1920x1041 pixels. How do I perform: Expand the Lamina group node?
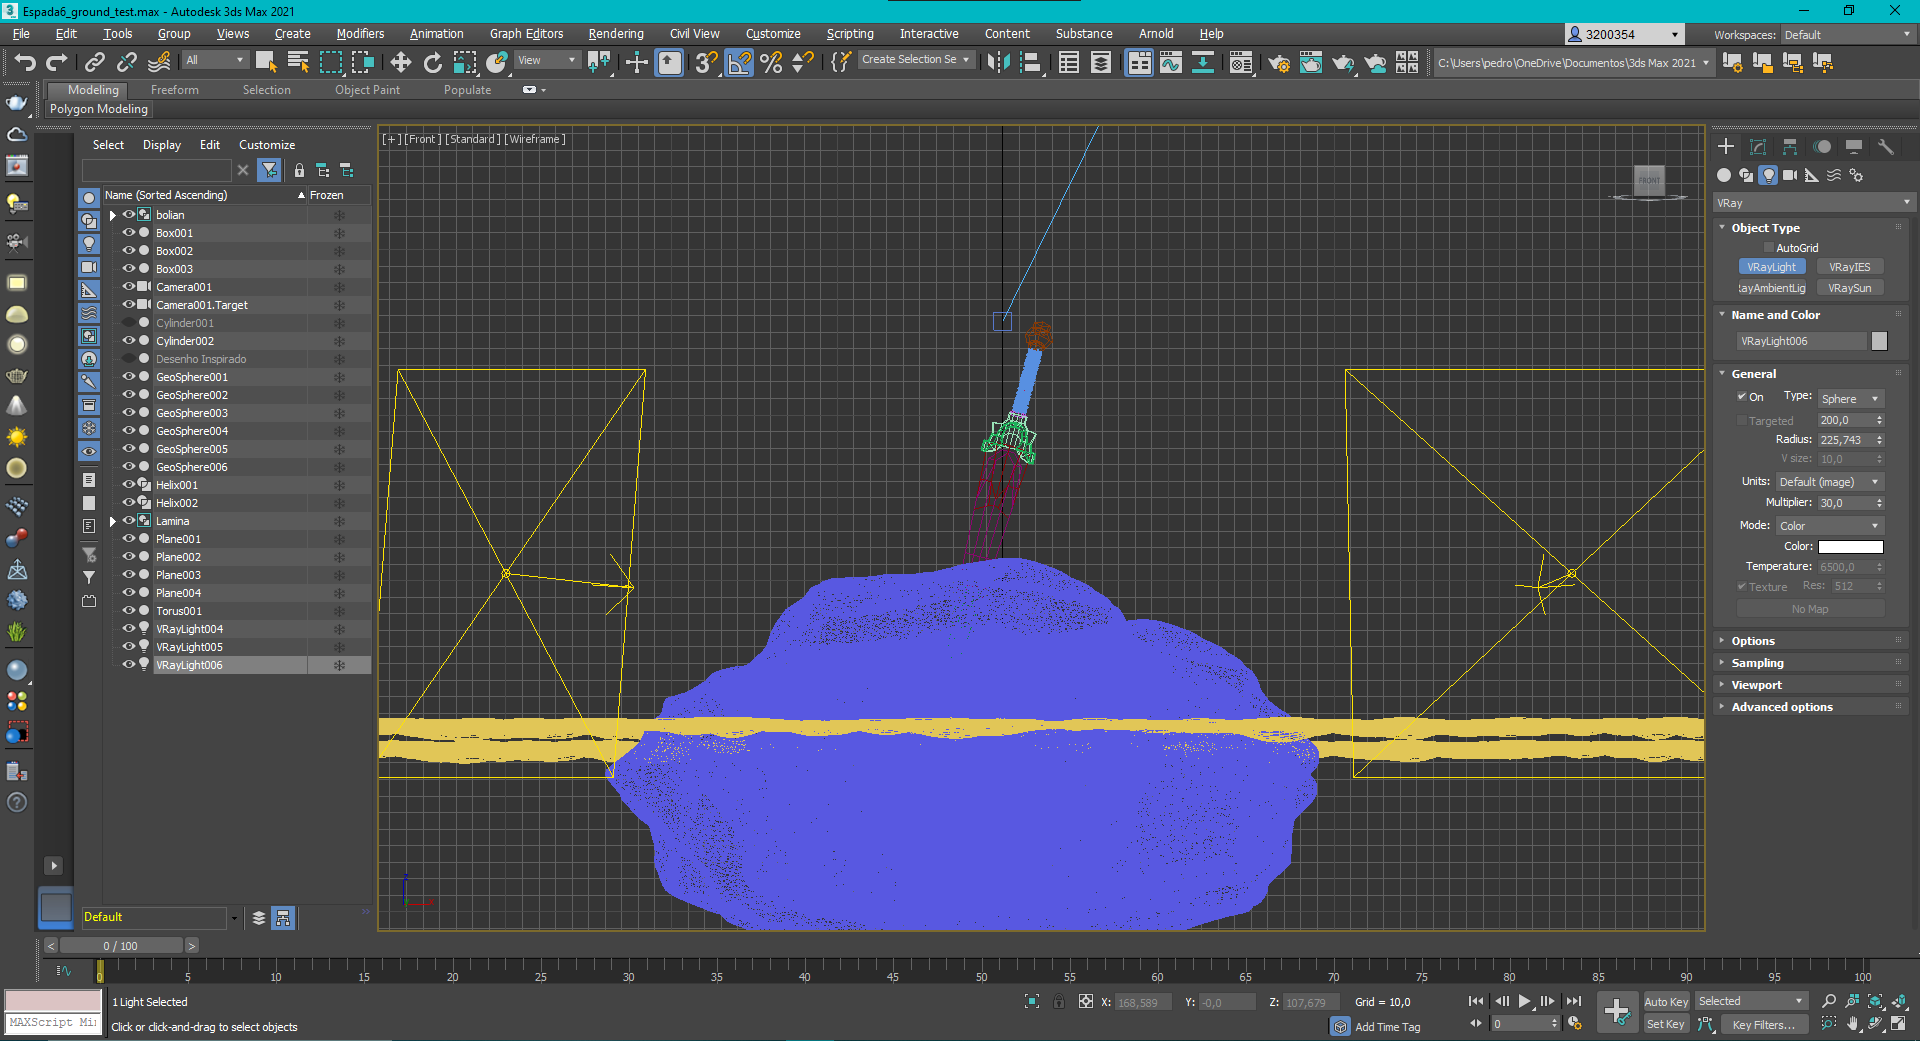(x=112, y=521)
